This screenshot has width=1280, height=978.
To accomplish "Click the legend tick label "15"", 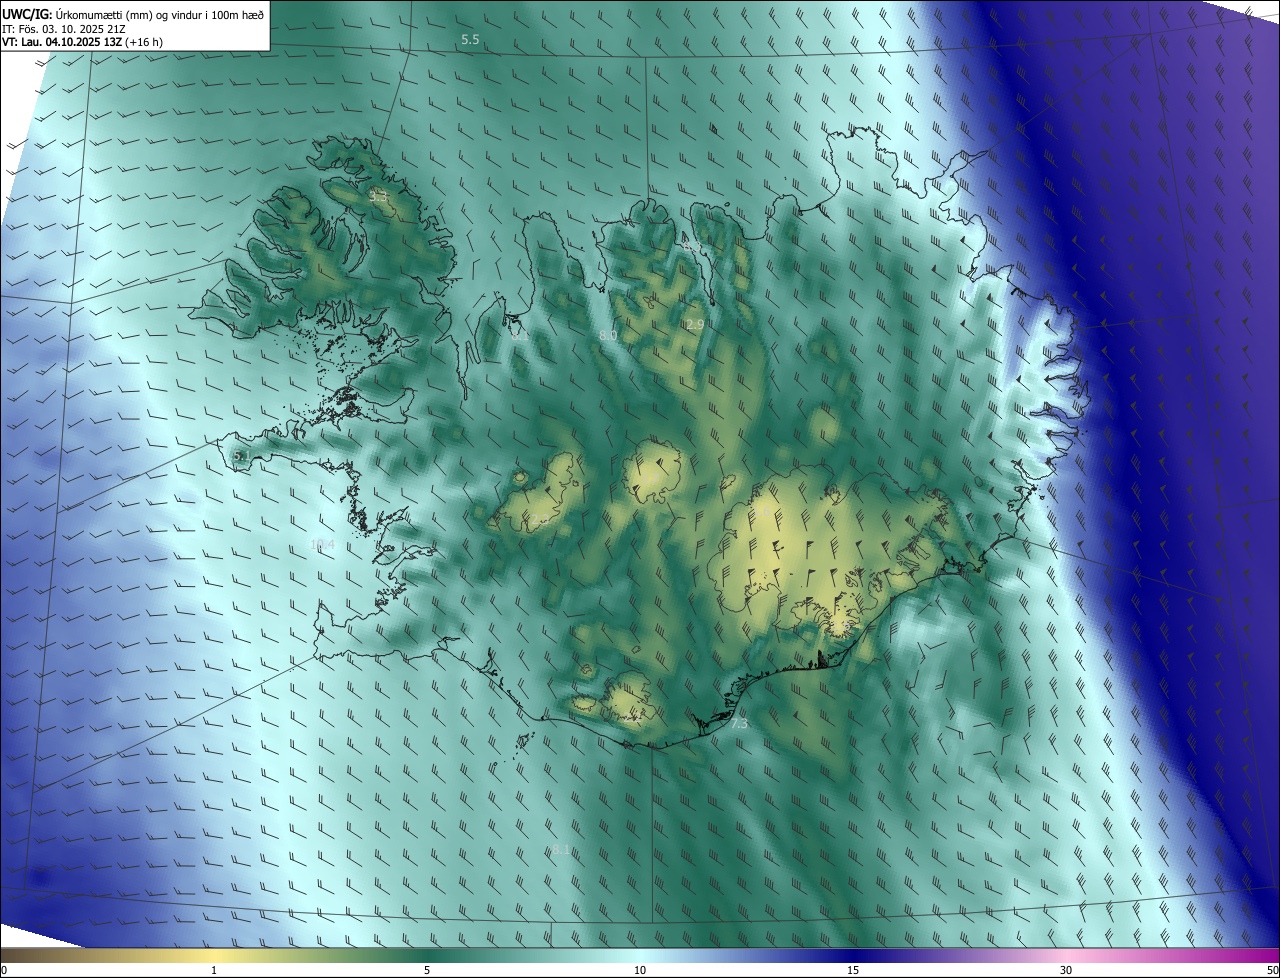I will 853,971.
